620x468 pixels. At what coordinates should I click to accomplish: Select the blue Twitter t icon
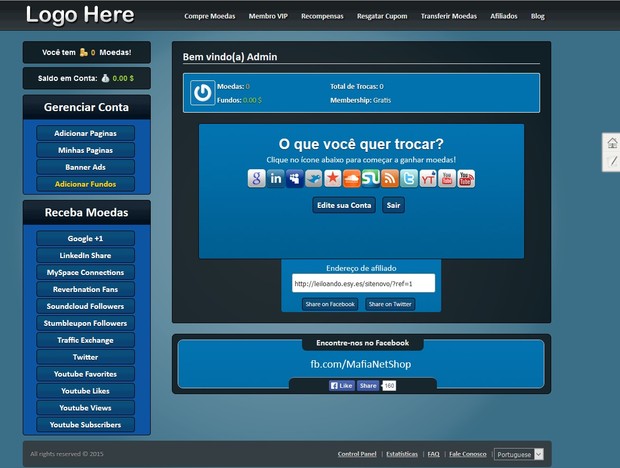point(408,179)
